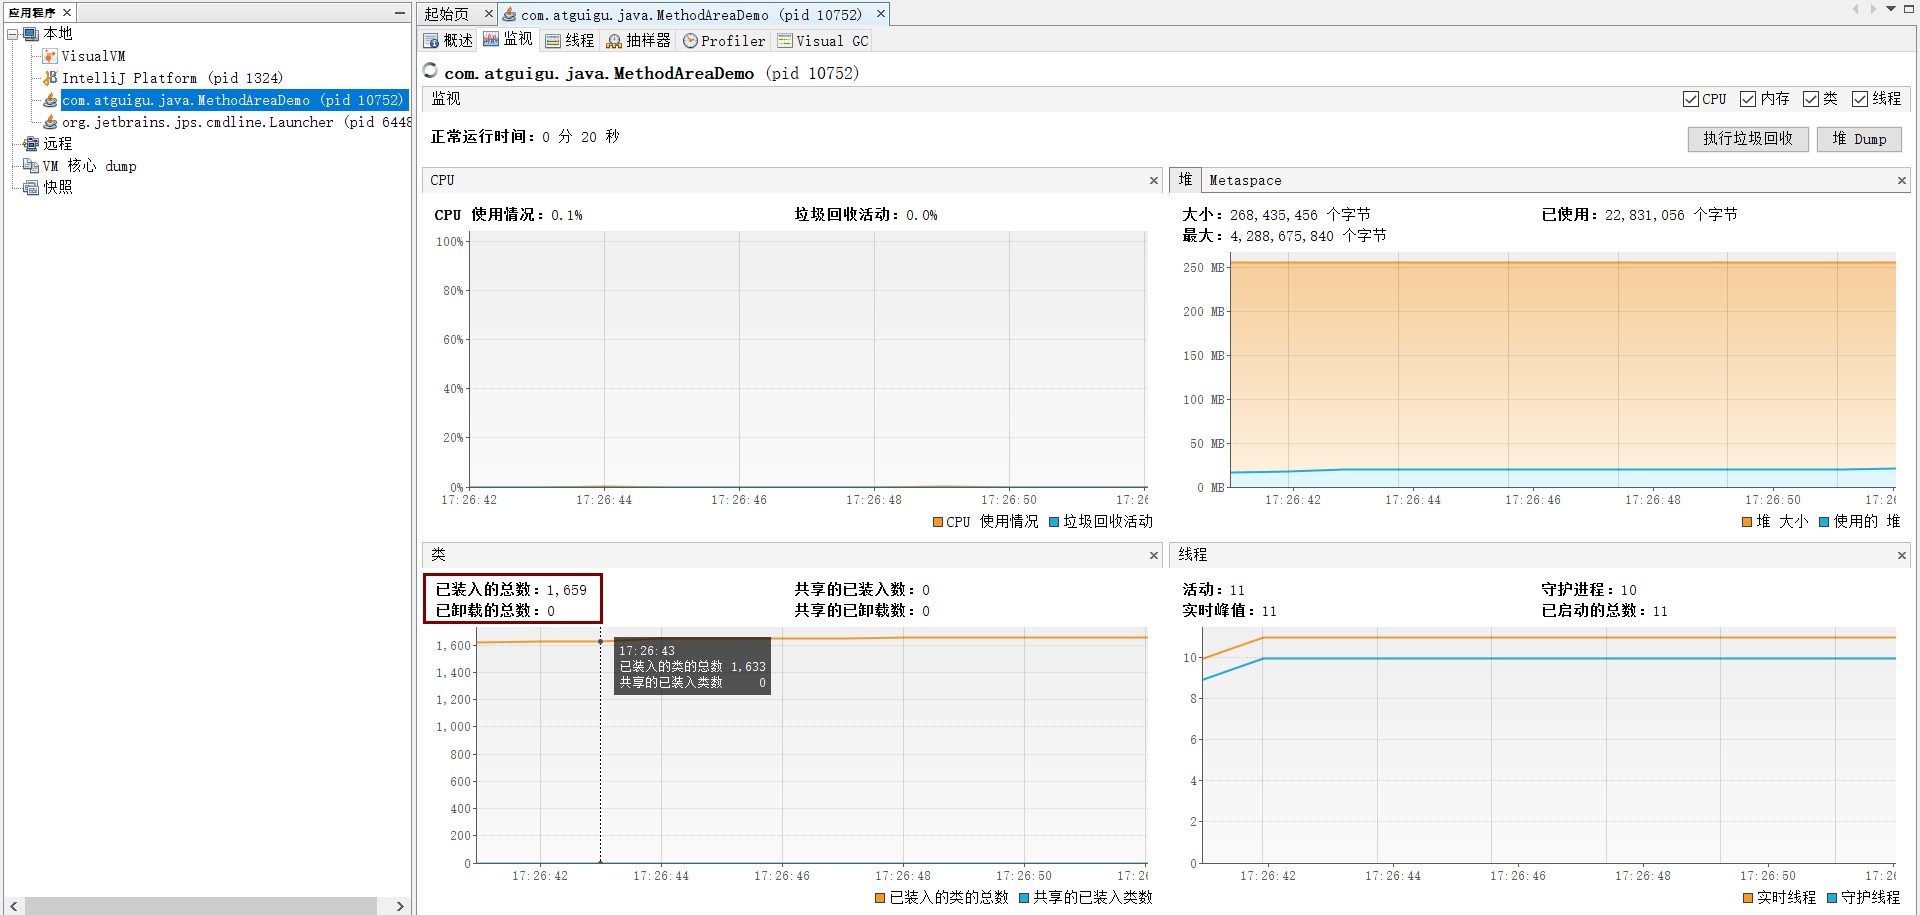Open the Profiler clock icon tab
Screen dimensions: 1920x915
pyautogui.click(x=690, y=41)
